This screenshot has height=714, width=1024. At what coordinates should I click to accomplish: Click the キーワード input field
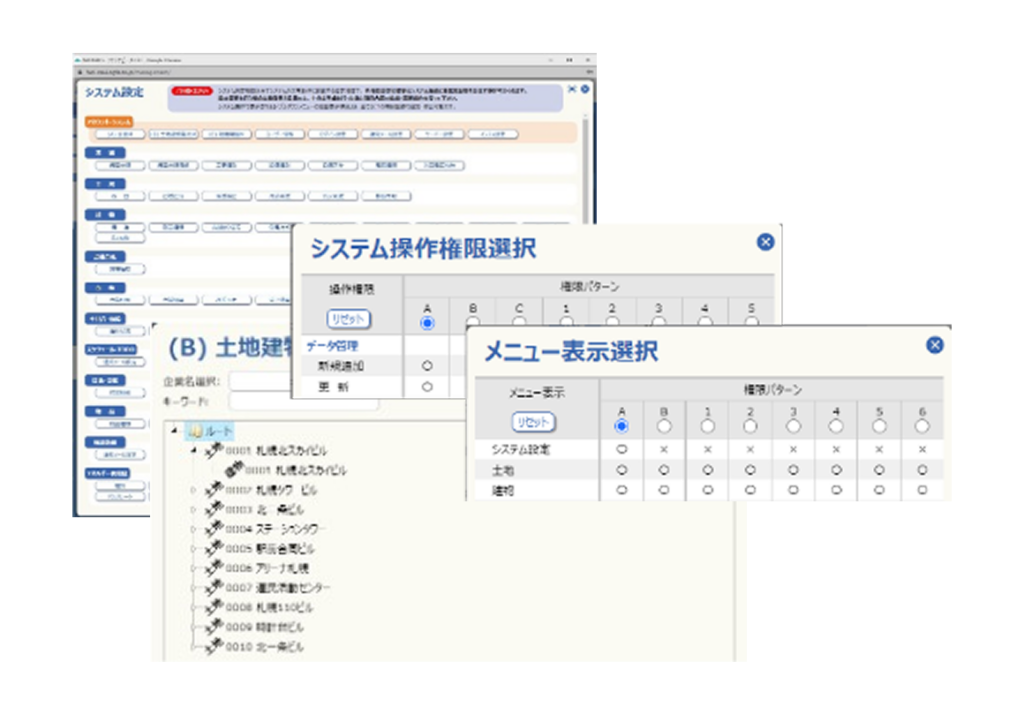[304, 401]
